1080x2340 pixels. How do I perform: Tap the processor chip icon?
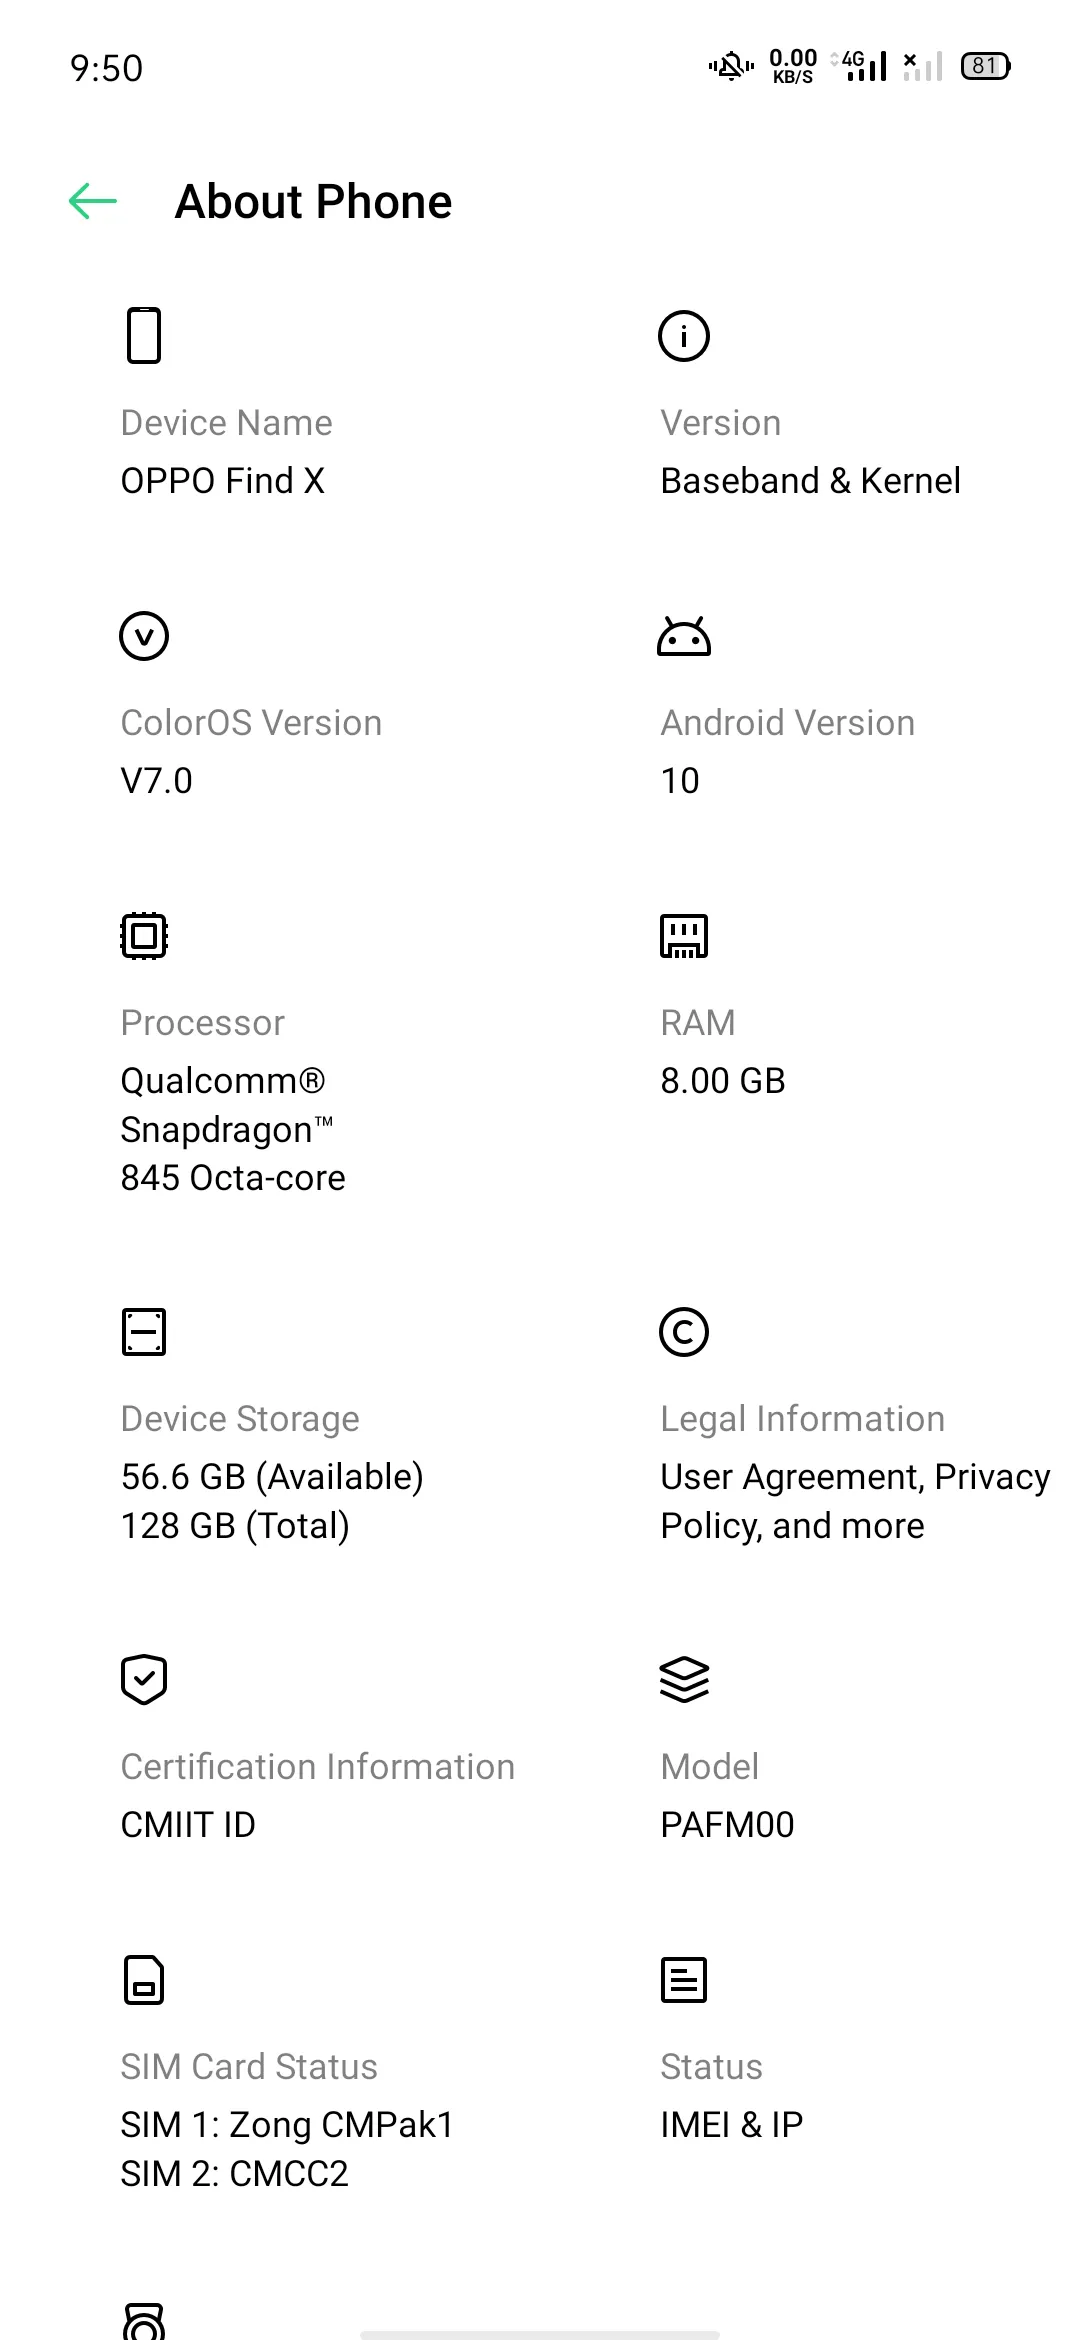point(144,936)
